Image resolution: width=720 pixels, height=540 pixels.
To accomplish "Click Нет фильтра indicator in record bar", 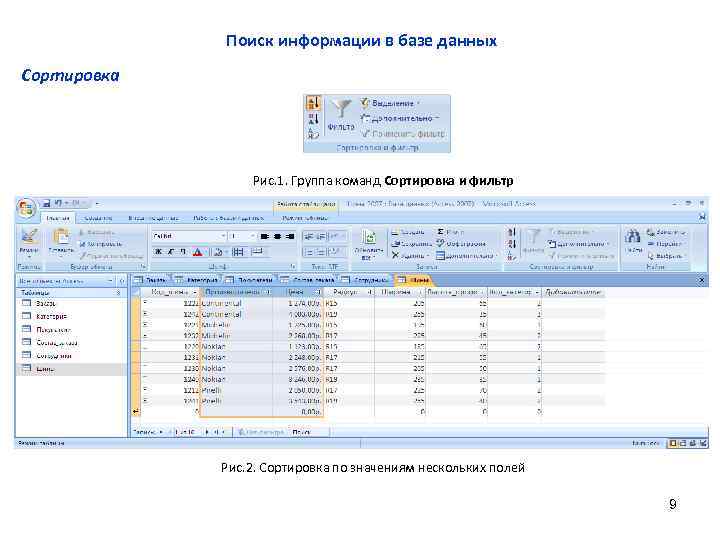I will tap(260, 432).
